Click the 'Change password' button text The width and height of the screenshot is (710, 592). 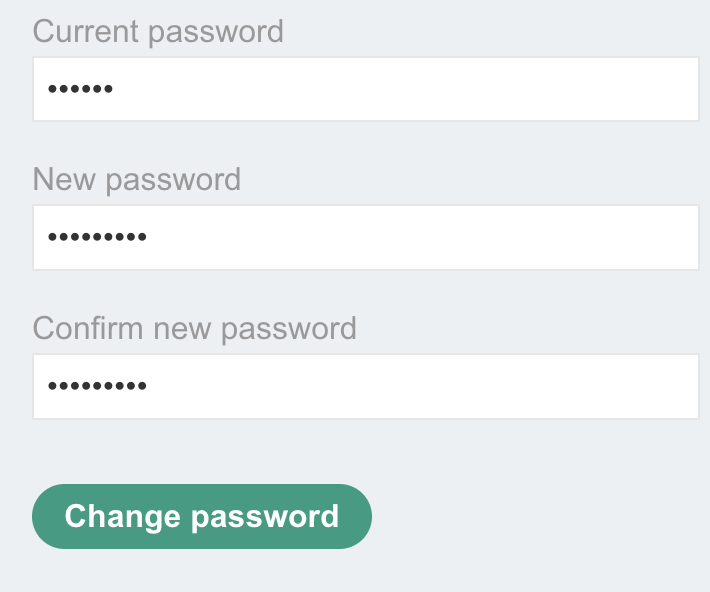202,517
